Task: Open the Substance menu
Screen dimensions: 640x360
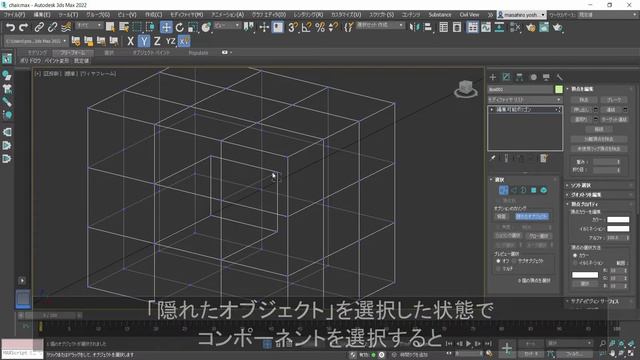Action: (x=440, y=15)
